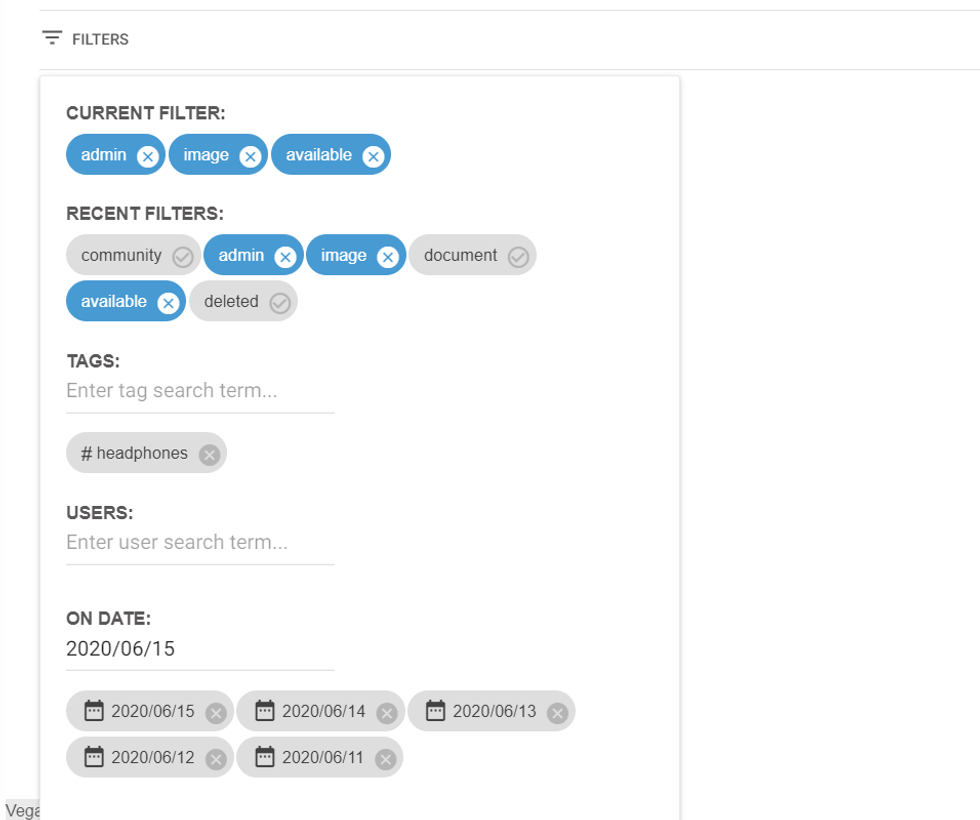
Task: Open the On Date field
Action: point(200,649)
